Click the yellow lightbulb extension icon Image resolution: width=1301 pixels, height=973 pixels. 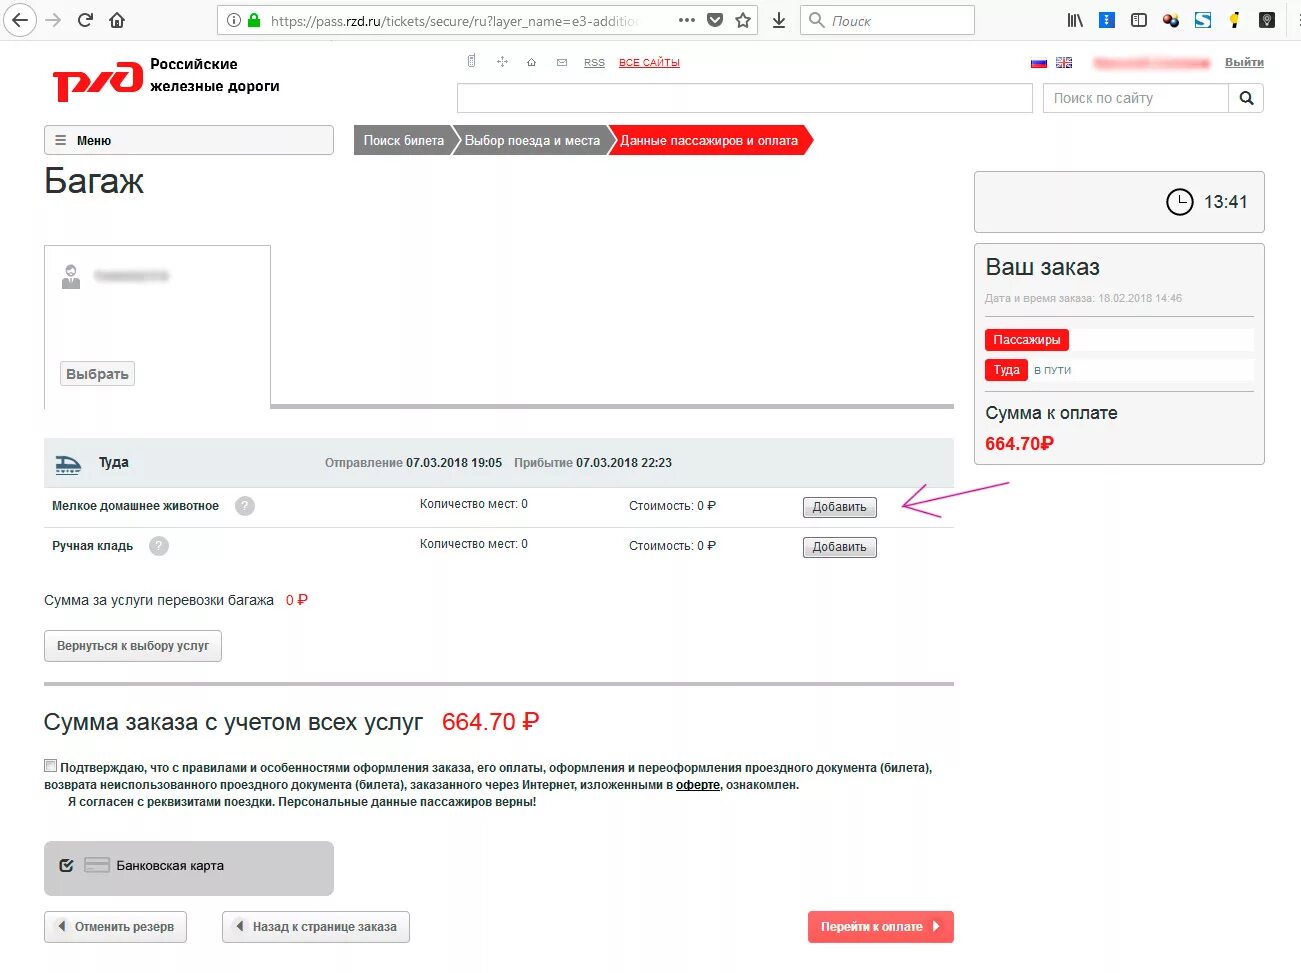[1235, 20]
